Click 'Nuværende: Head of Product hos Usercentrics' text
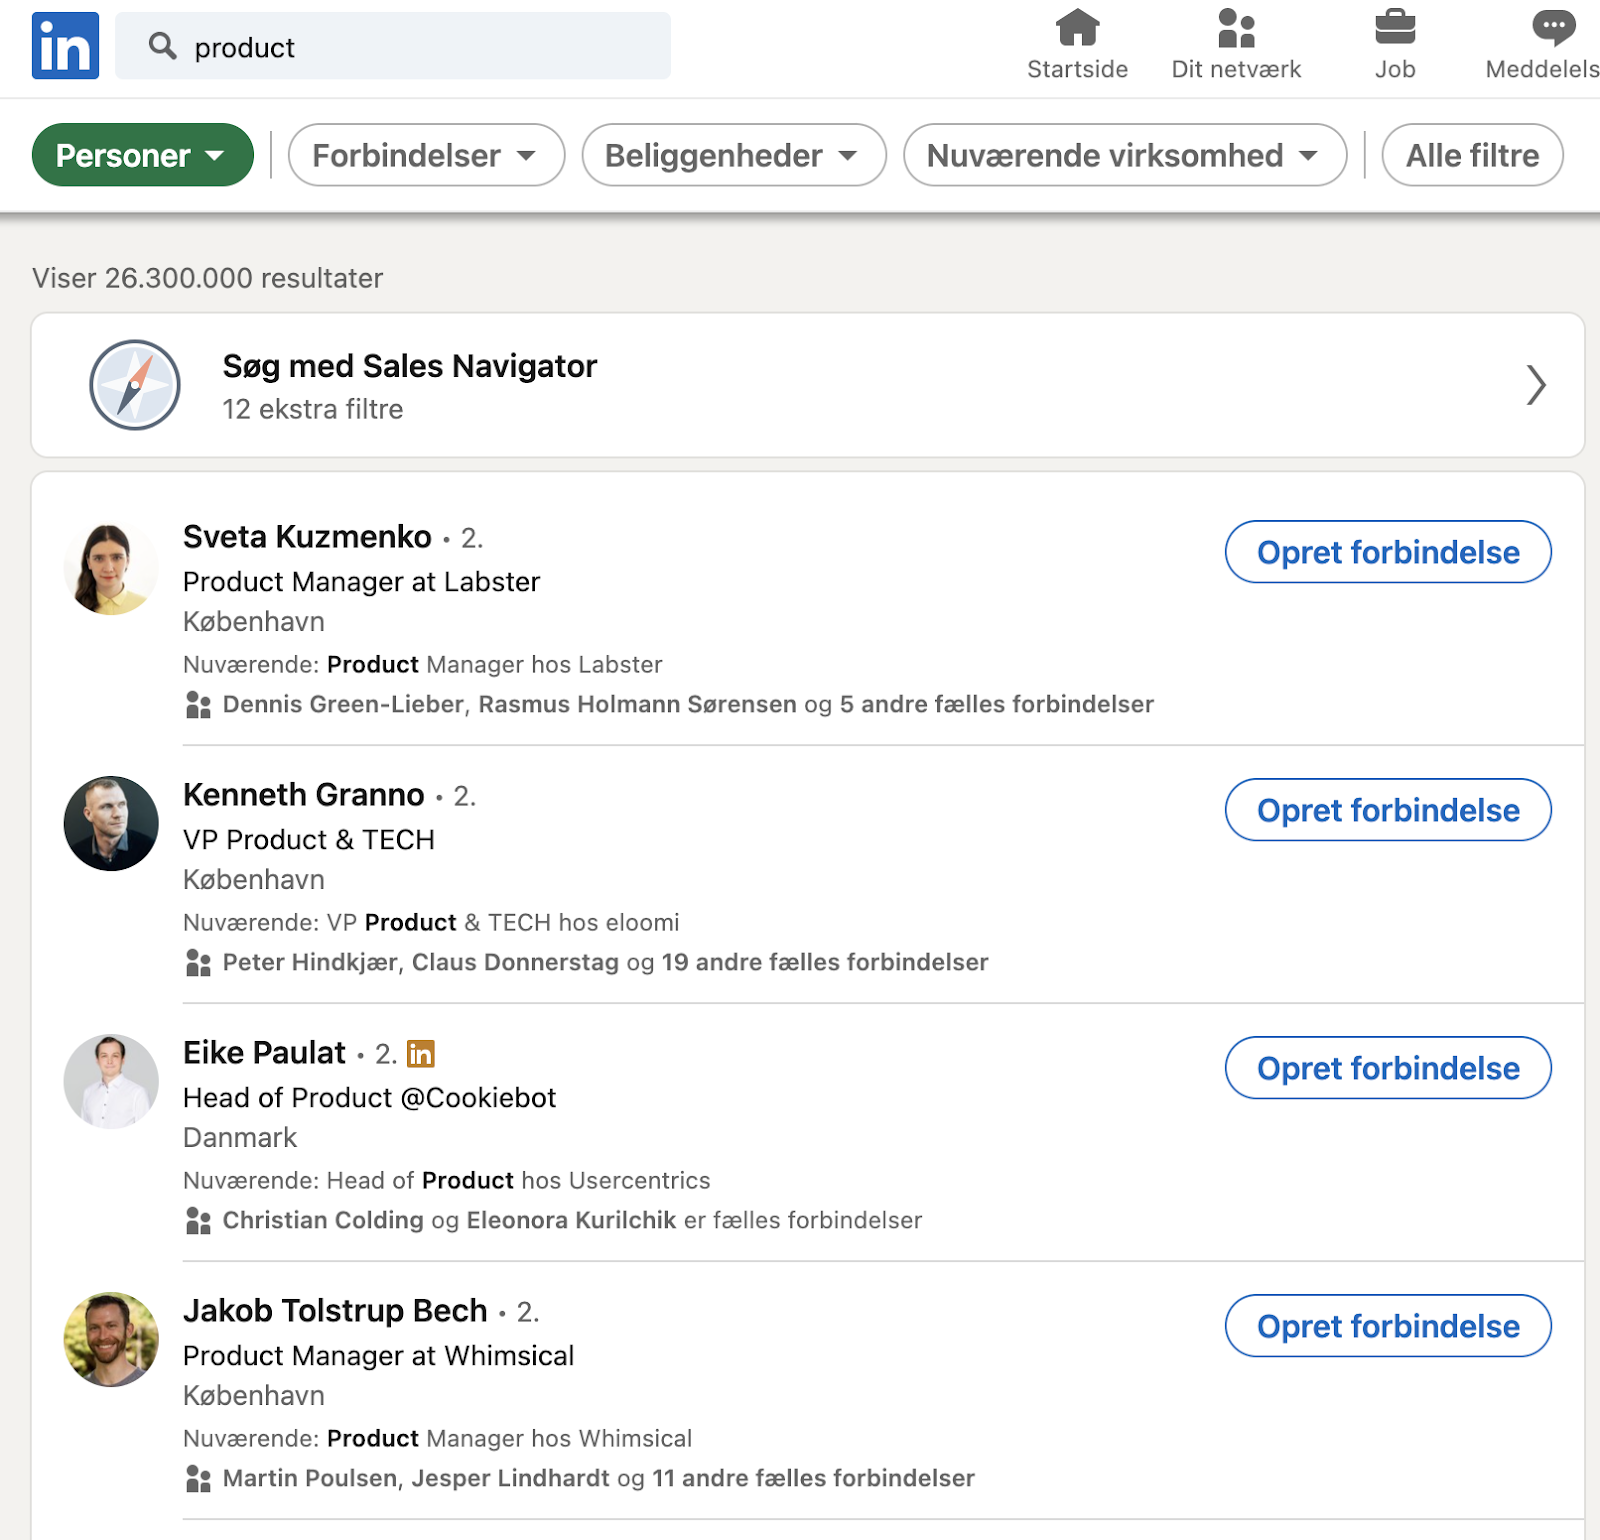Viewport: 1600px width, 1540px height. (447, 1181)
